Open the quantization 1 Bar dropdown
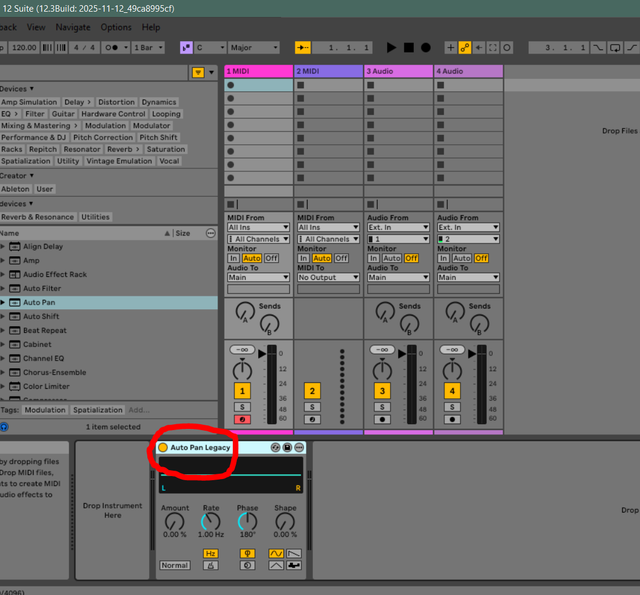 point(149,48)
